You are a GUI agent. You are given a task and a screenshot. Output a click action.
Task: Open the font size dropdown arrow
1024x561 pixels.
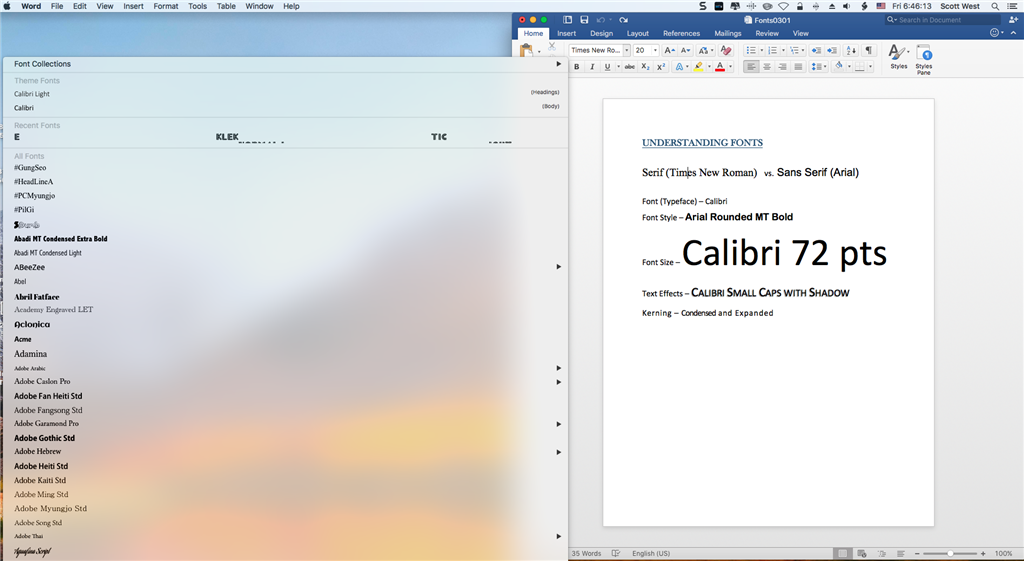[x=655, y=50]
